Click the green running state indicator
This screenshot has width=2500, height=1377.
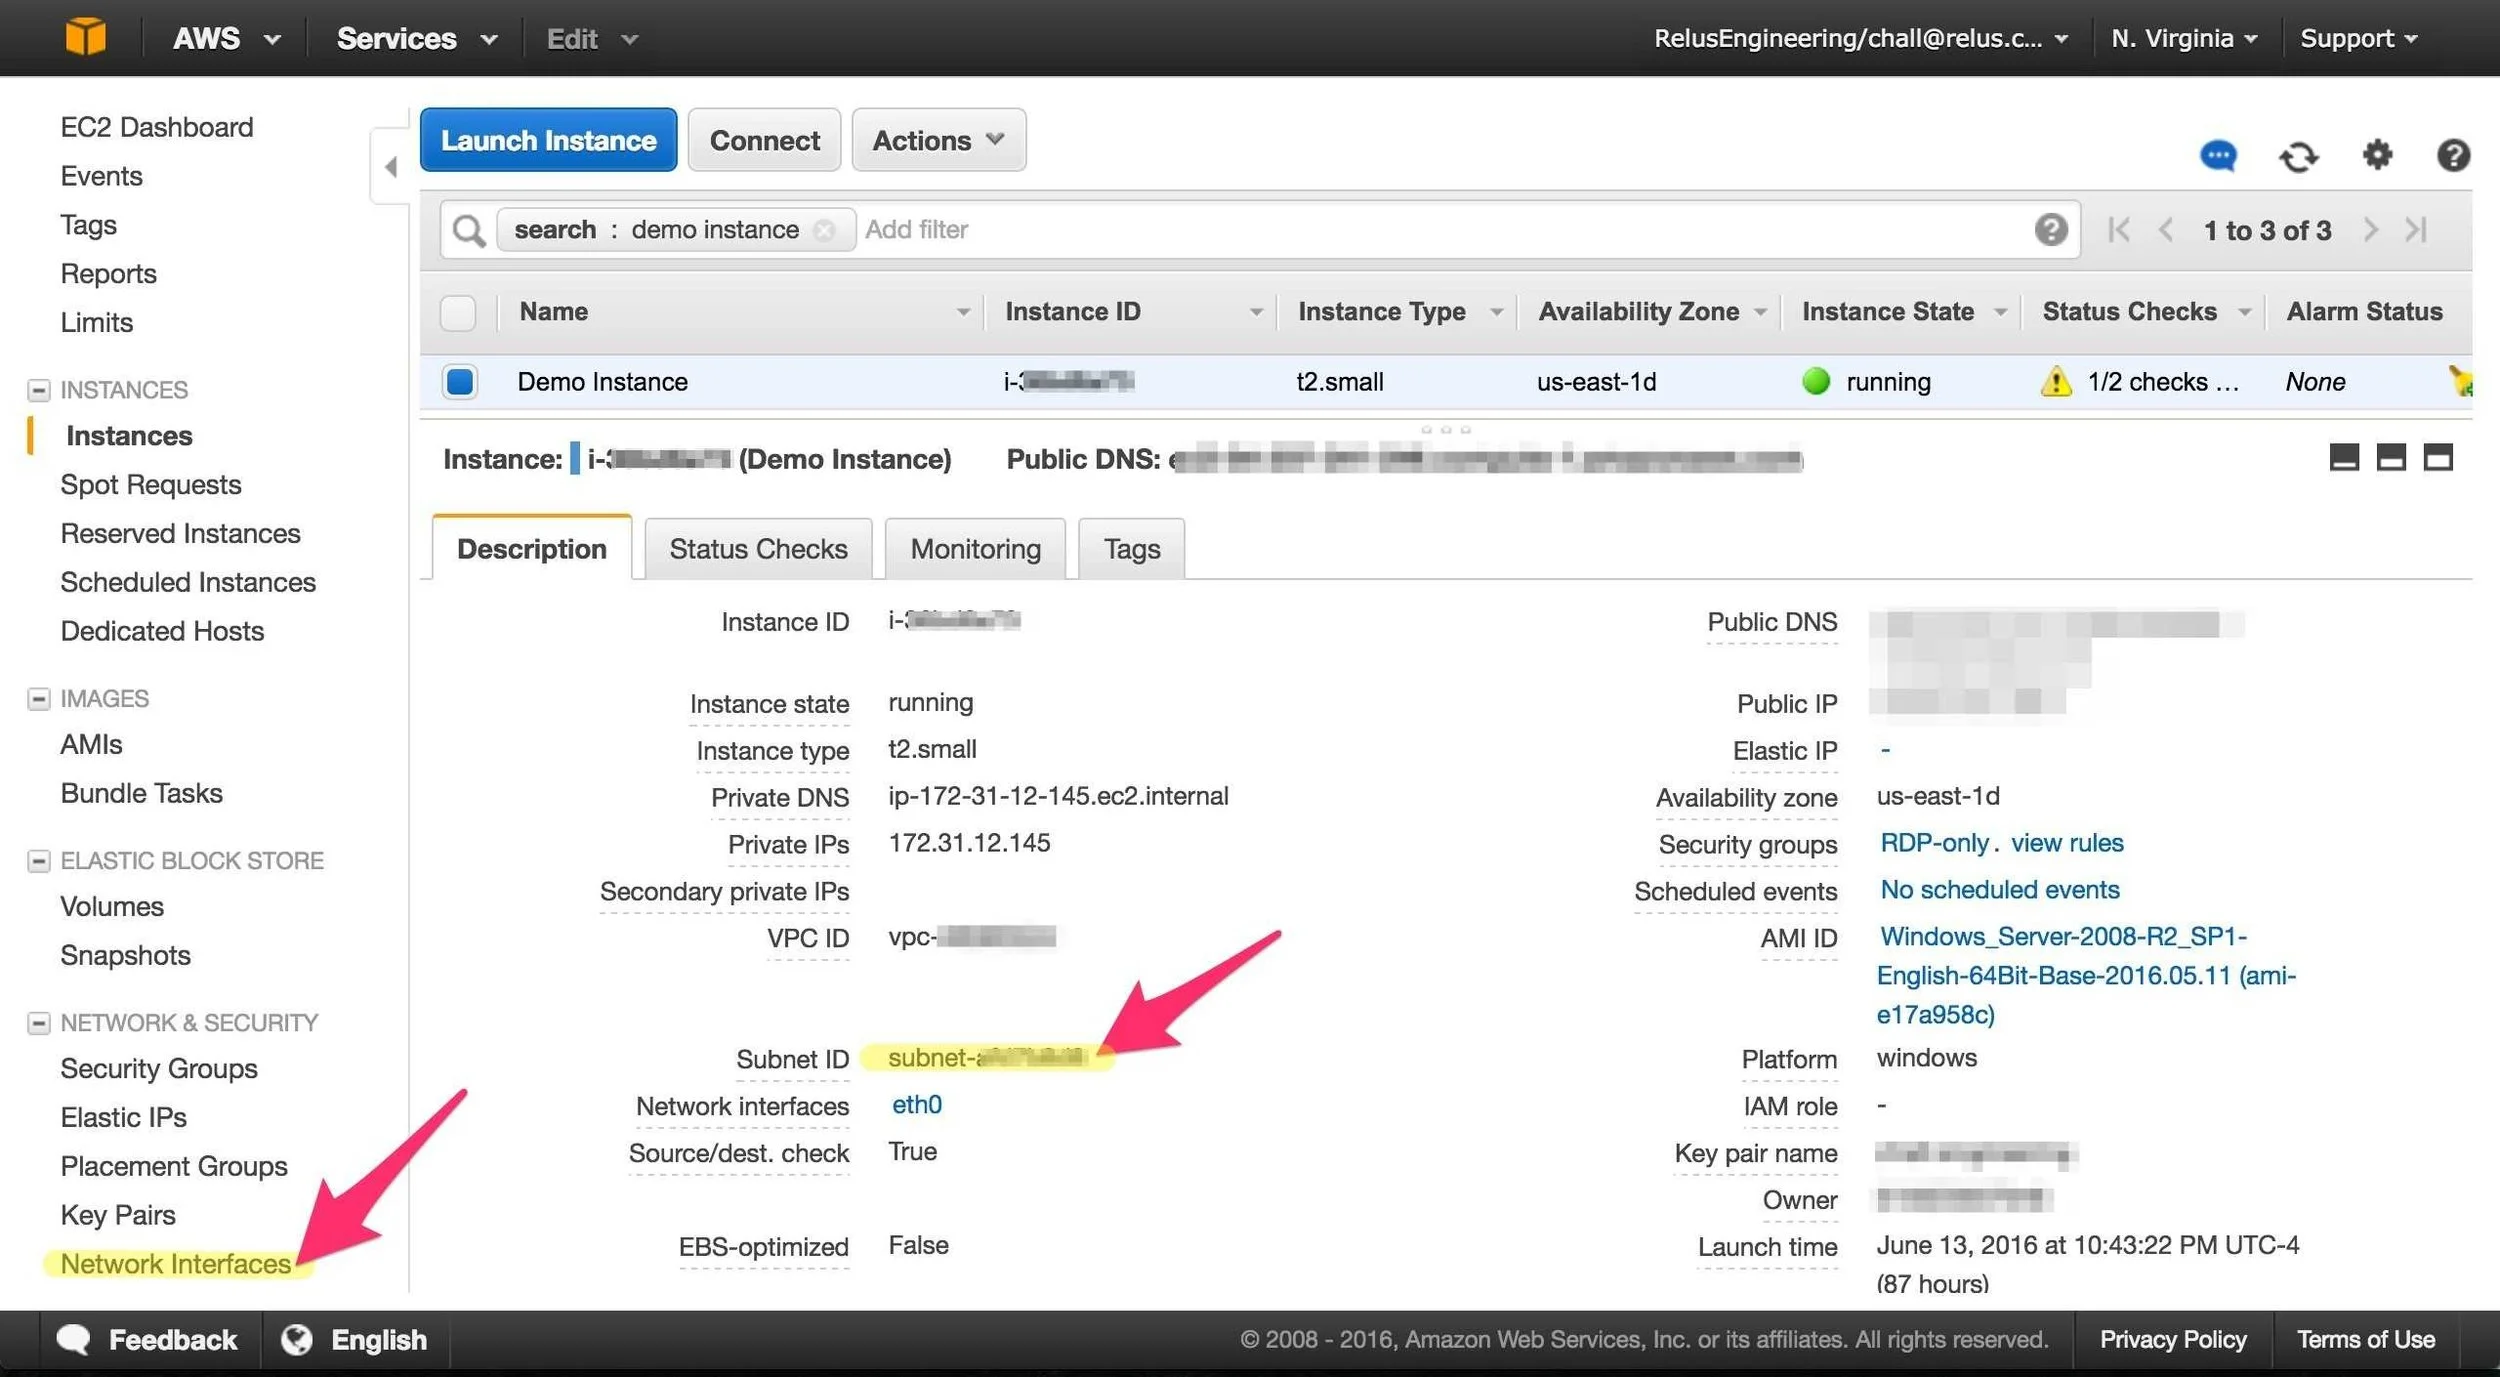click(1815, 381)
